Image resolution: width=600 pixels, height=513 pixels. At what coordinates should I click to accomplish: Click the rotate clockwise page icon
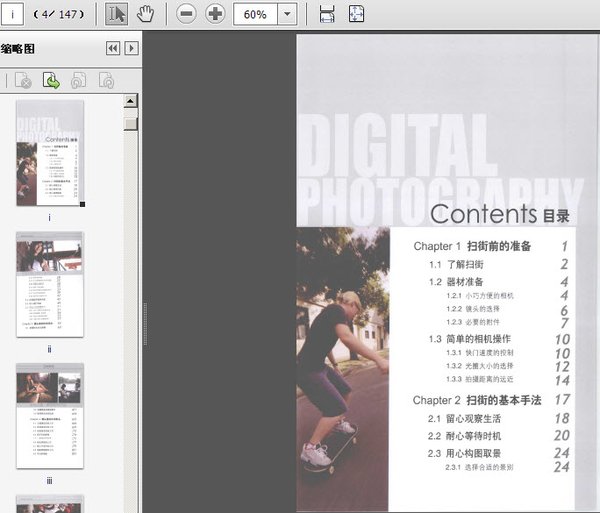click(105, 80)
